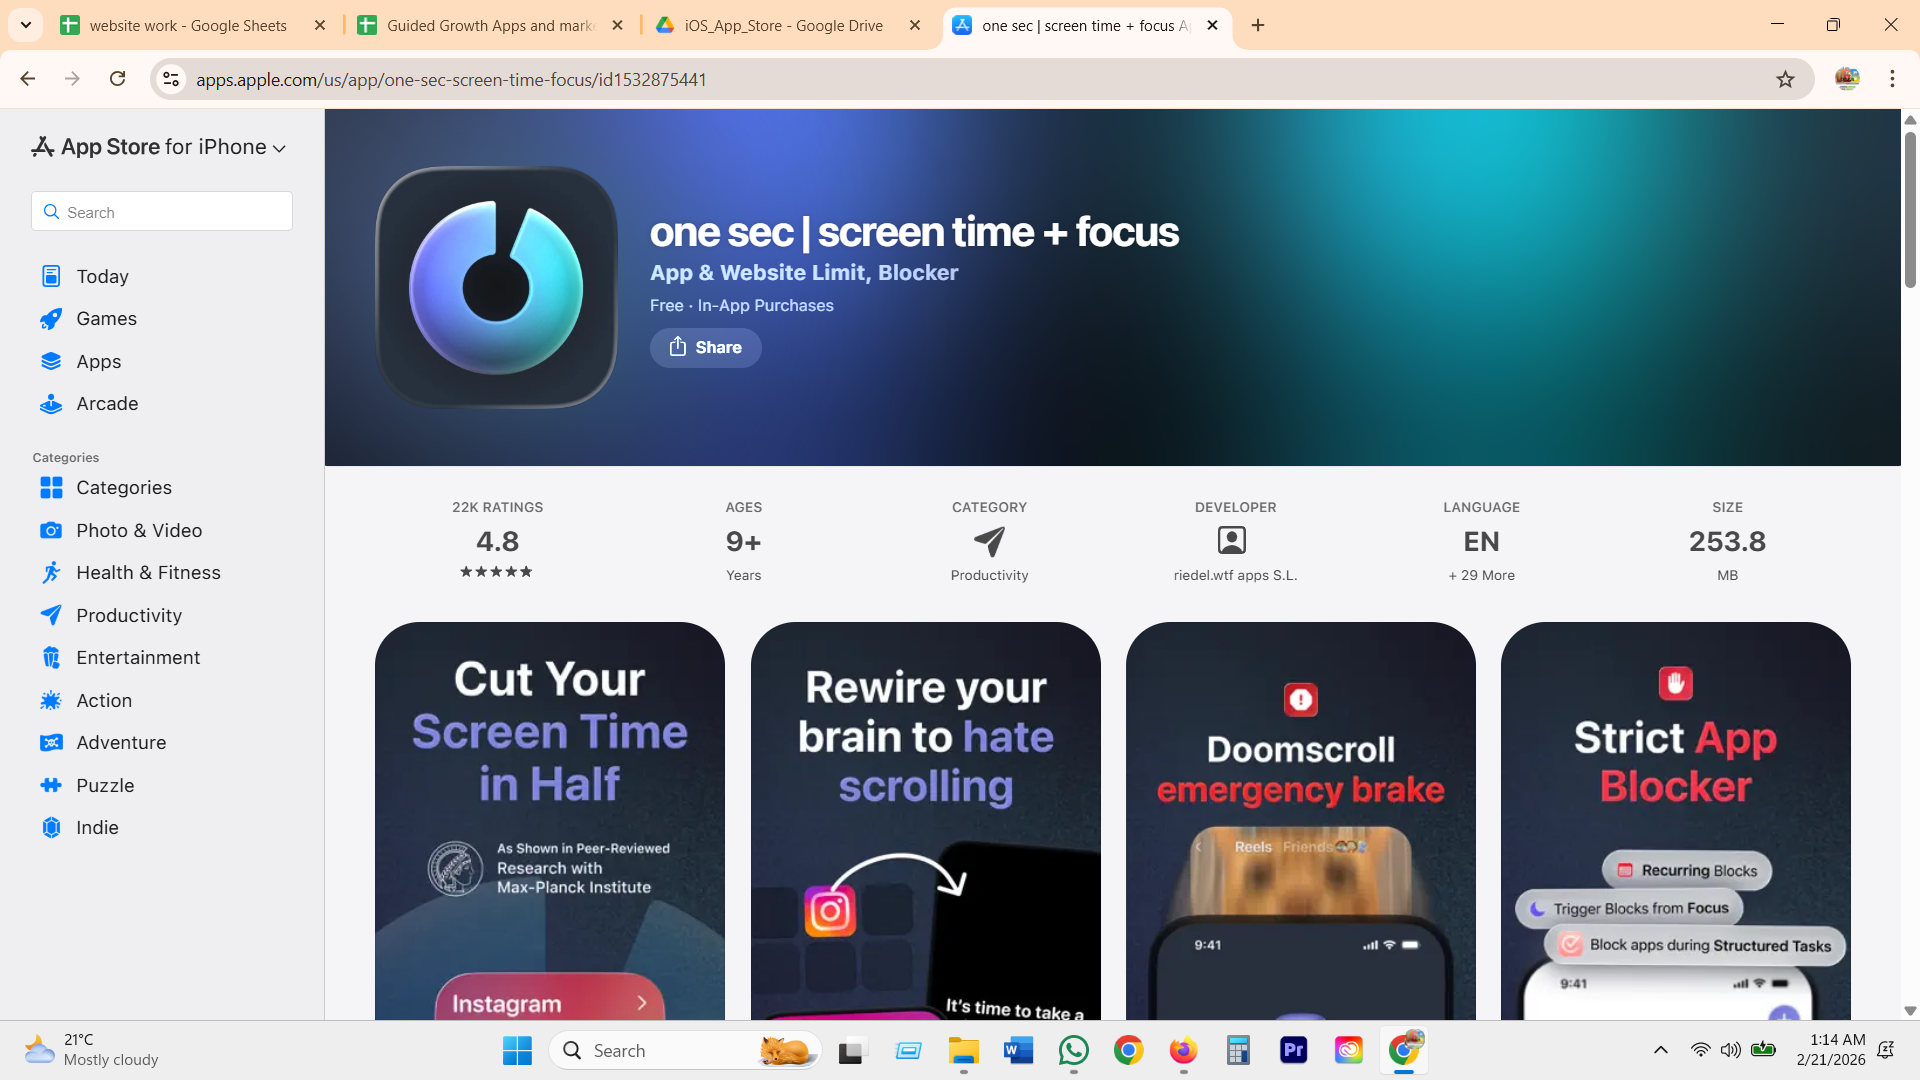Launch WhatsApp from the taskbar
The width and height of the screenshot is (1920, 1080).
coord(1074,1050)
